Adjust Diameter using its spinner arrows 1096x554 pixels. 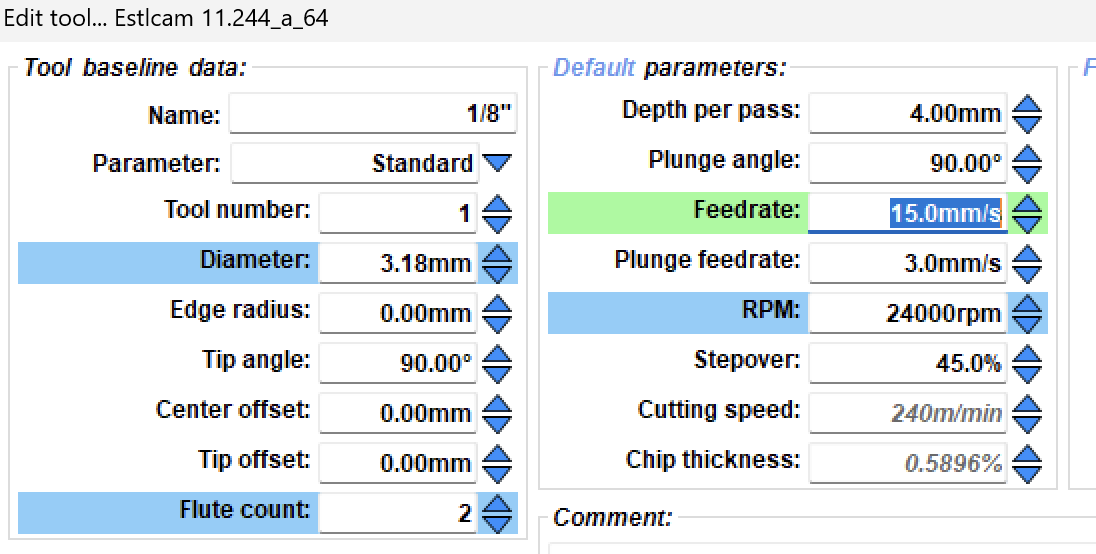tap(498, 263)
